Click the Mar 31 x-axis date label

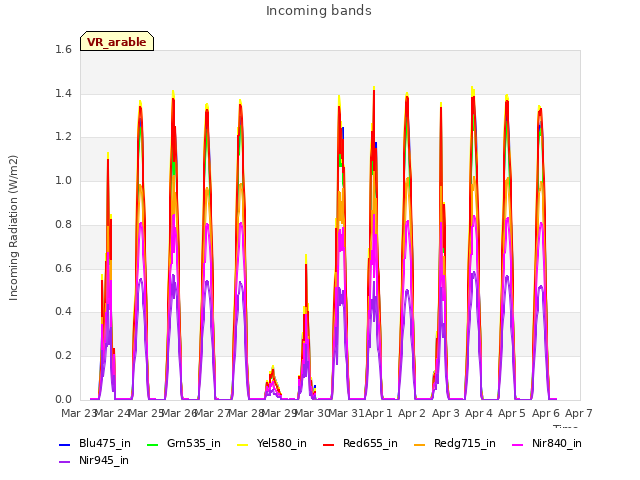(x=347, y=413)
